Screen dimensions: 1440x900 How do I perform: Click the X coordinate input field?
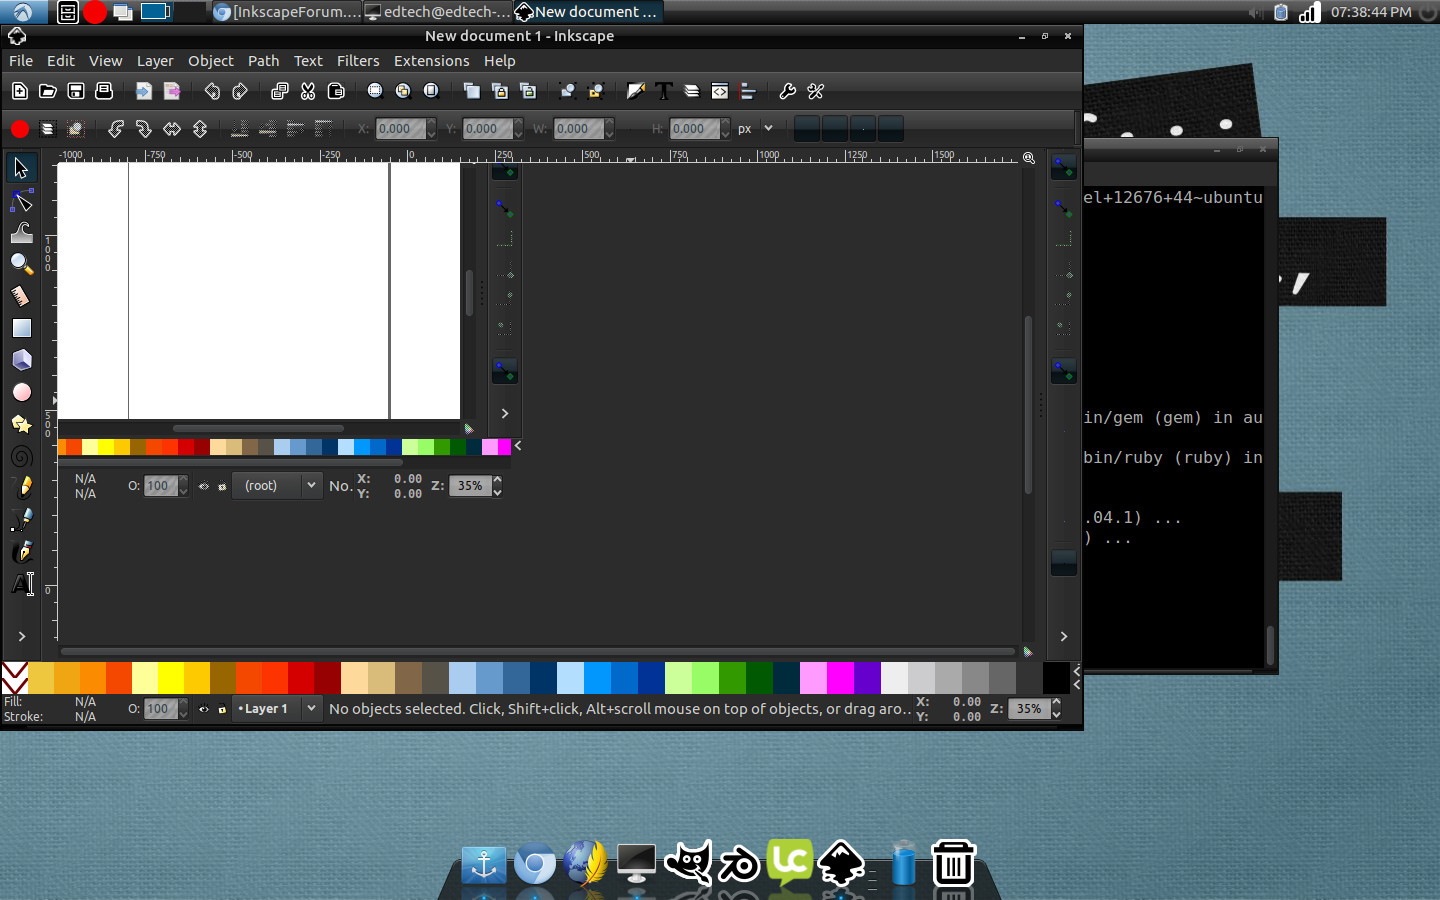(399, 128)
